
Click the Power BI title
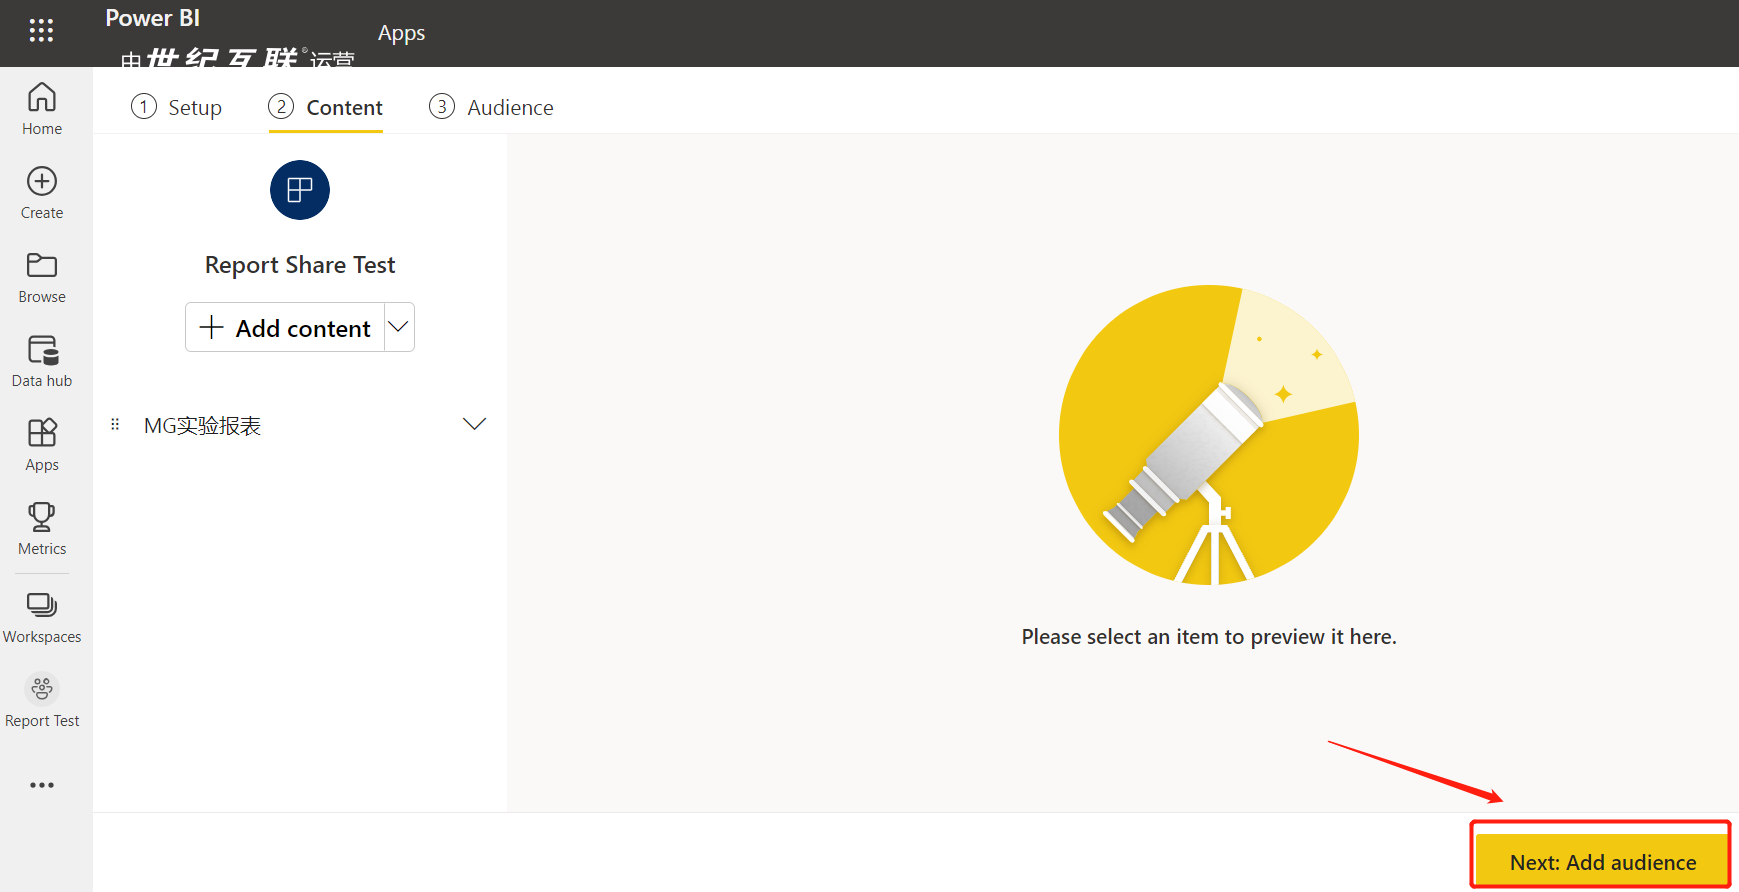tap(153, 18)
